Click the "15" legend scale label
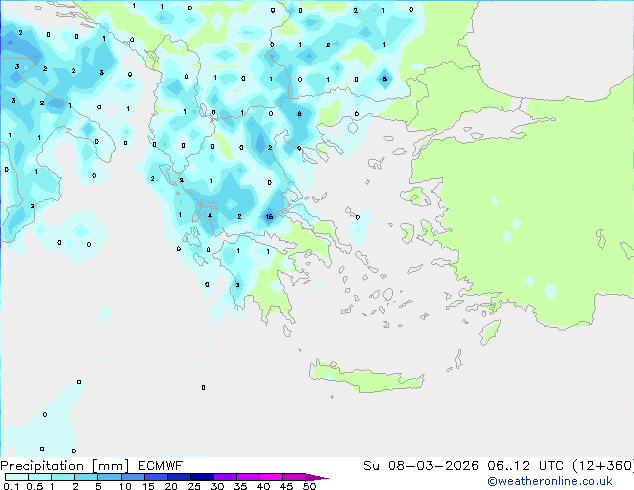The height and width of the screenshot is (490, 634). point(148,486)
